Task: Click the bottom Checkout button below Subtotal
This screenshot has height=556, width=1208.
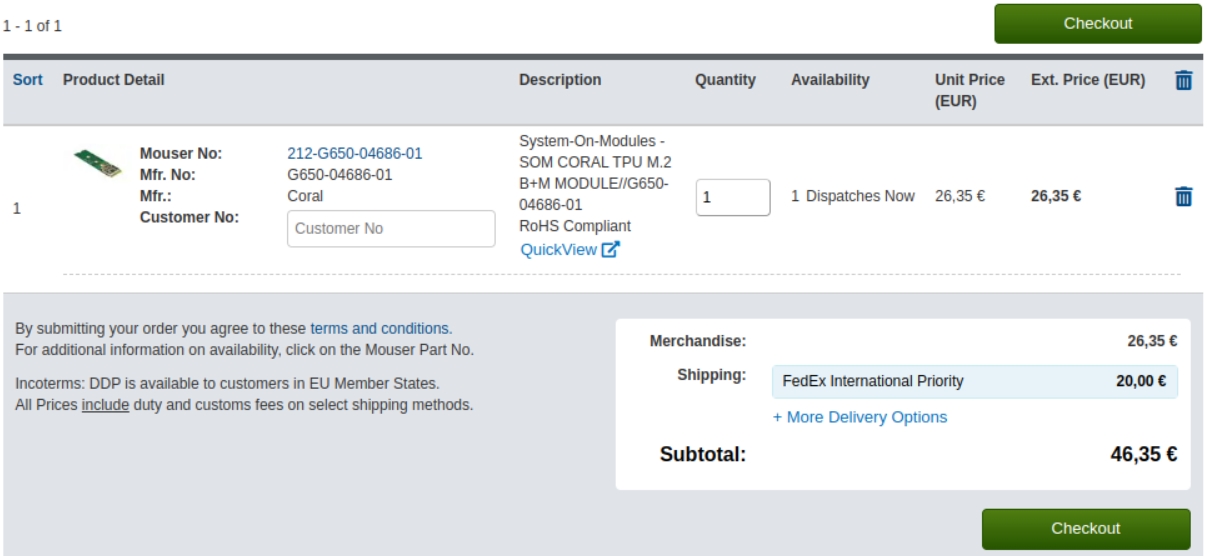Action: 1086,529
